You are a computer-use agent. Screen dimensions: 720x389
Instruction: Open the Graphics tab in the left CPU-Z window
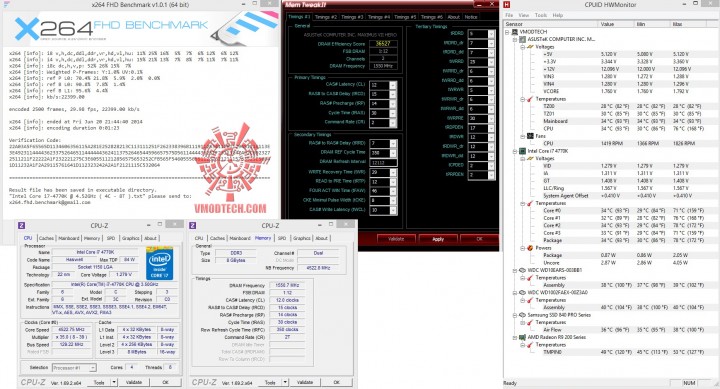(130, 238)
